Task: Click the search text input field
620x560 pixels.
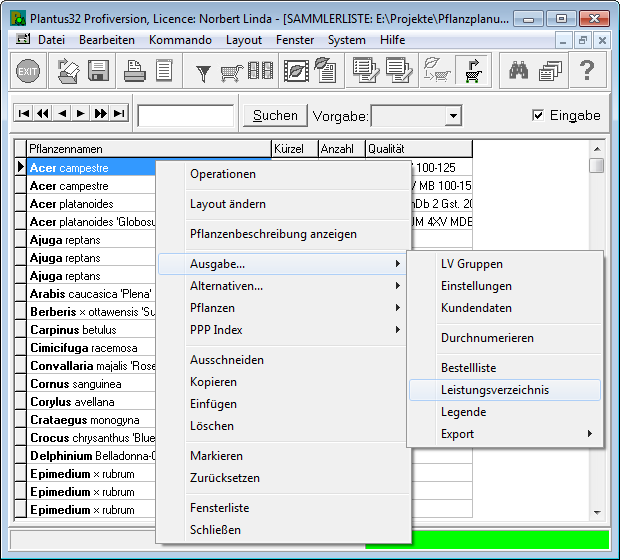Action: tap(185, 116)
